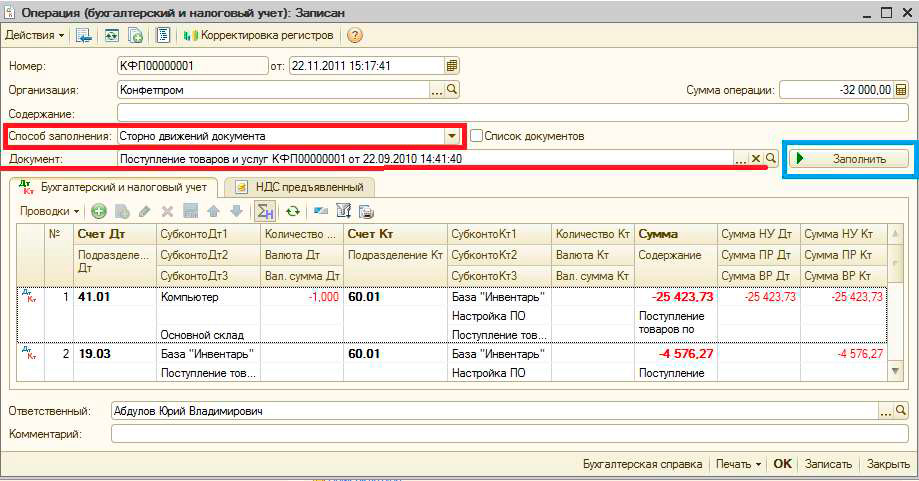The width and height of the screenshot is (919, 481).
Task: Select the Компьютер subconto cell
Action: click(x=208, y=297)
